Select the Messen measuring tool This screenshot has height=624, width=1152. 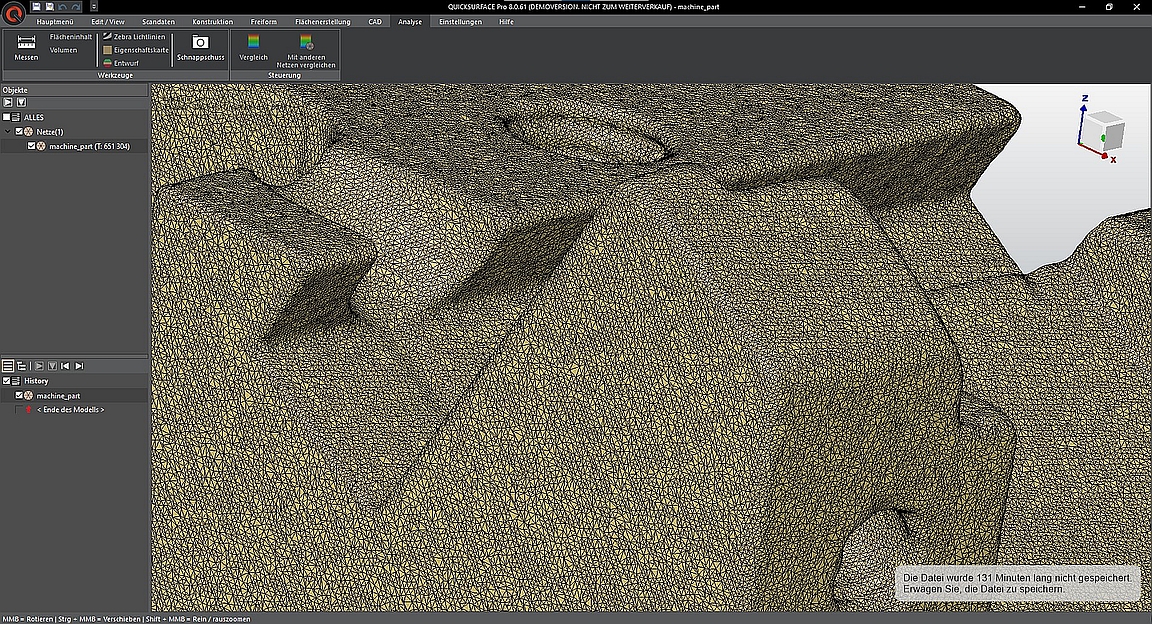[26, 47]
